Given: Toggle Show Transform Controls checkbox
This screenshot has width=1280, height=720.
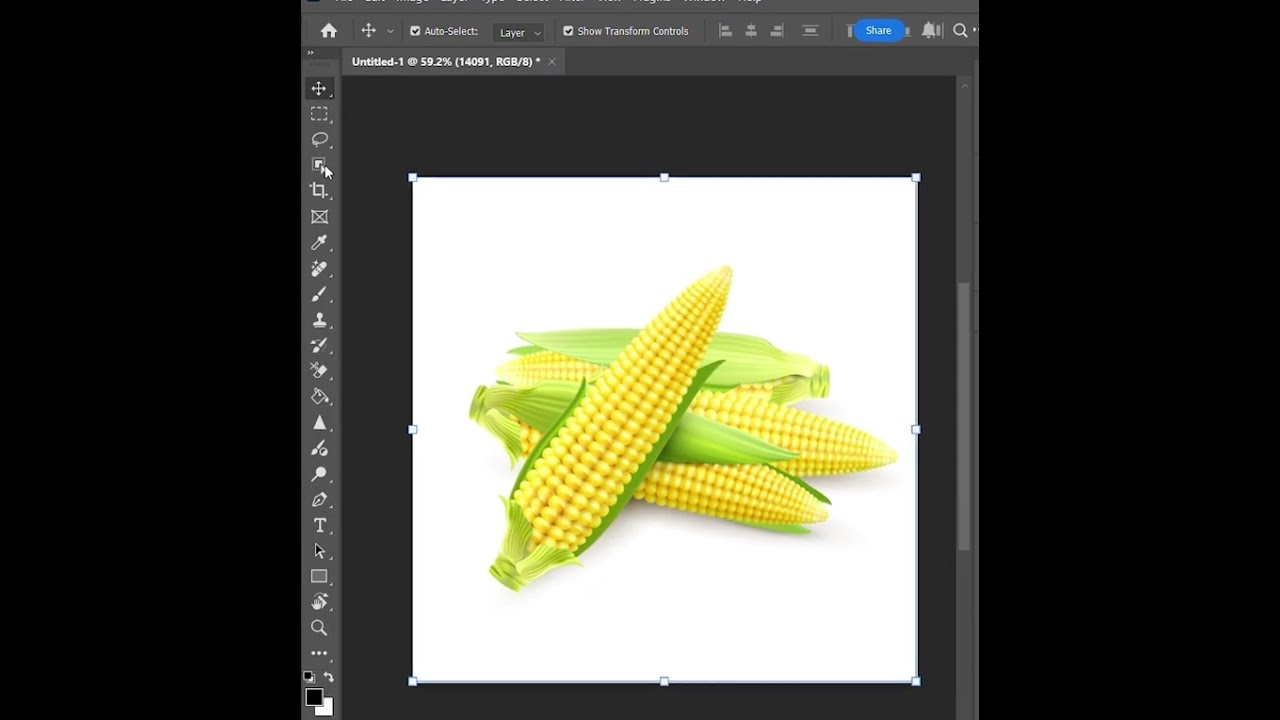Looking at the screenshot, I should (x=568, y=31).
